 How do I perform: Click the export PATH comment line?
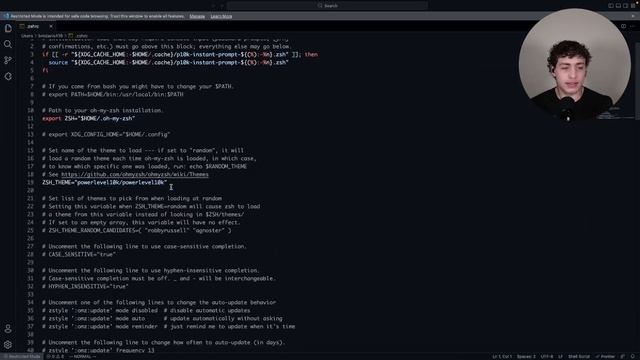pos(113,94)
